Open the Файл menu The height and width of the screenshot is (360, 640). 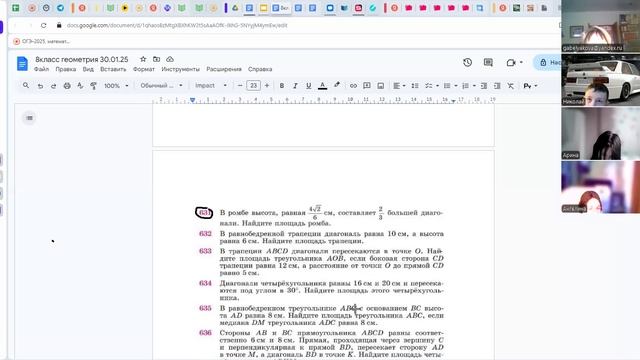coord(41,69)
